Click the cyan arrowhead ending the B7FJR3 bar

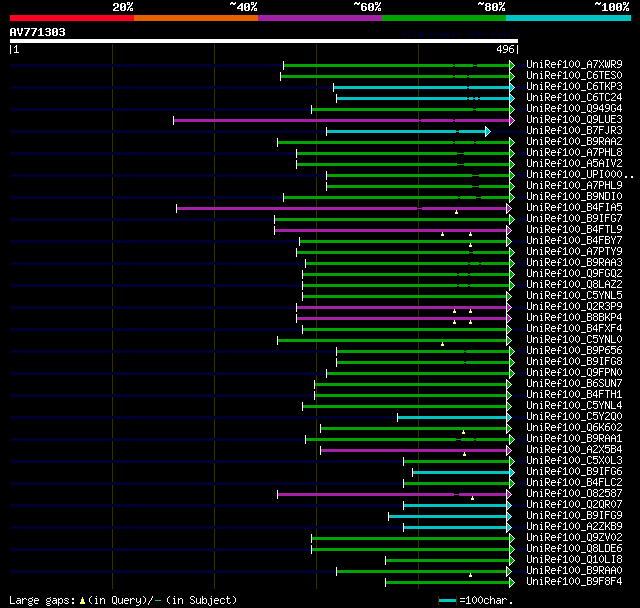pyautogui.click(x=488, y=131)
